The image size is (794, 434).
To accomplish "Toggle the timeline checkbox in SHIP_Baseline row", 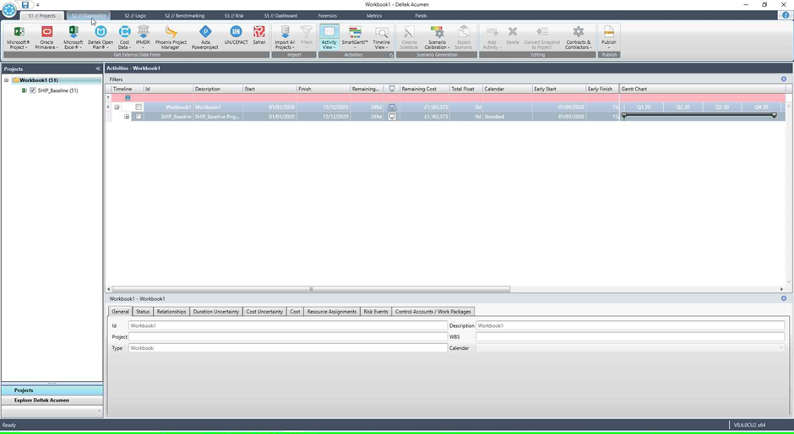I will (138, 116).
